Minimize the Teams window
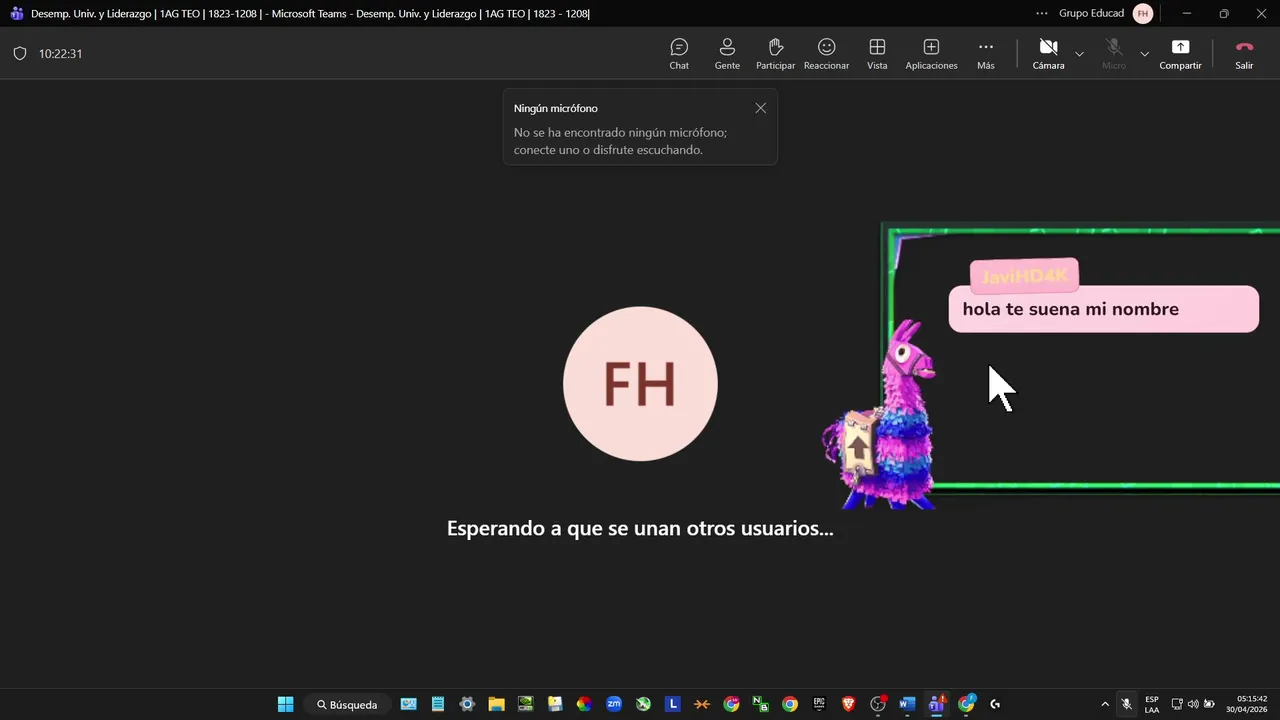 click(x=1187, y=14)
